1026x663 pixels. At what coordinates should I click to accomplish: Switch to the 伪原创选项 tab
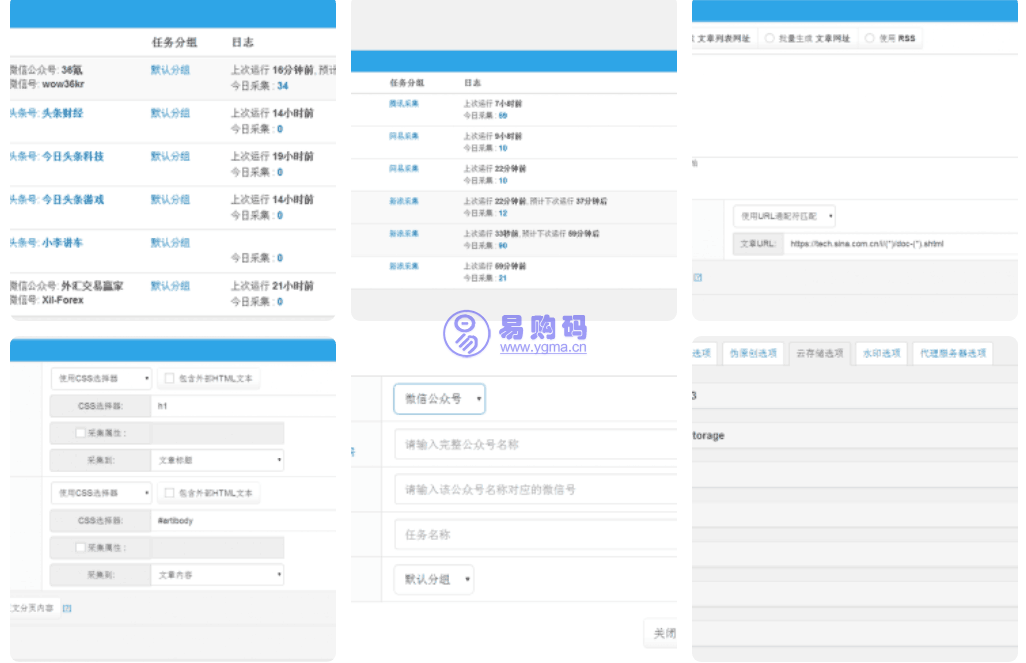click(752, 353)
